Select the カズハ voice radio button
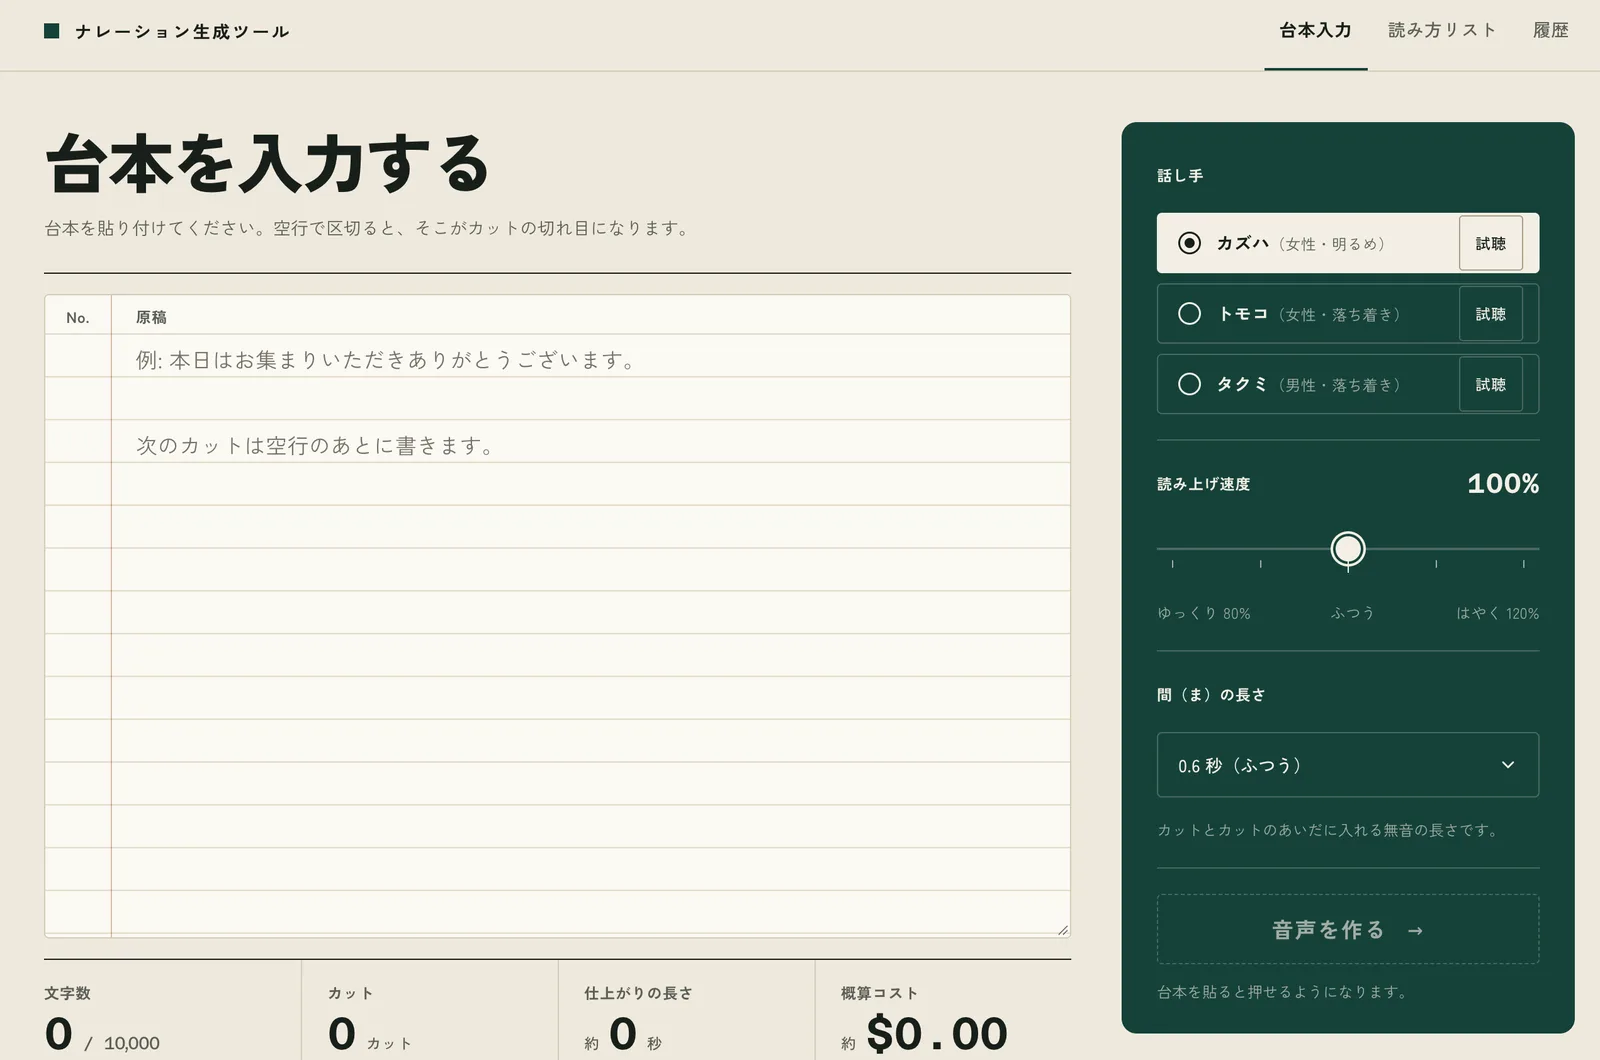 tap(1189, 243)
